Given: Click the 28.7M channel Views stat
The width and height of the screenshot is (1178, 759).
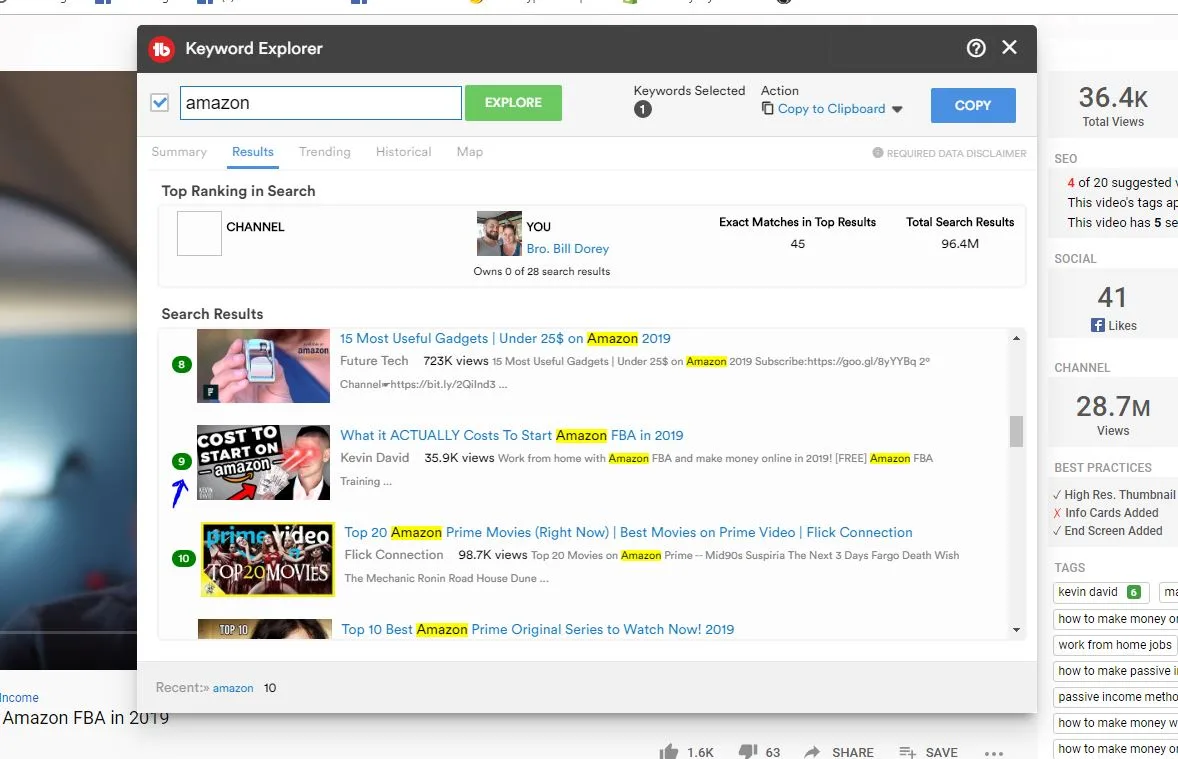Looking at the screenshot, I should coord(1113,415).
